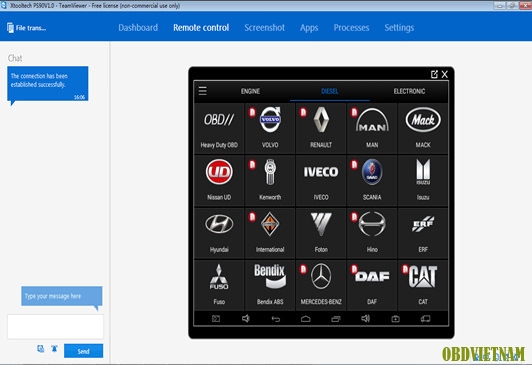Click the chat message input field

tap(55, 326)
